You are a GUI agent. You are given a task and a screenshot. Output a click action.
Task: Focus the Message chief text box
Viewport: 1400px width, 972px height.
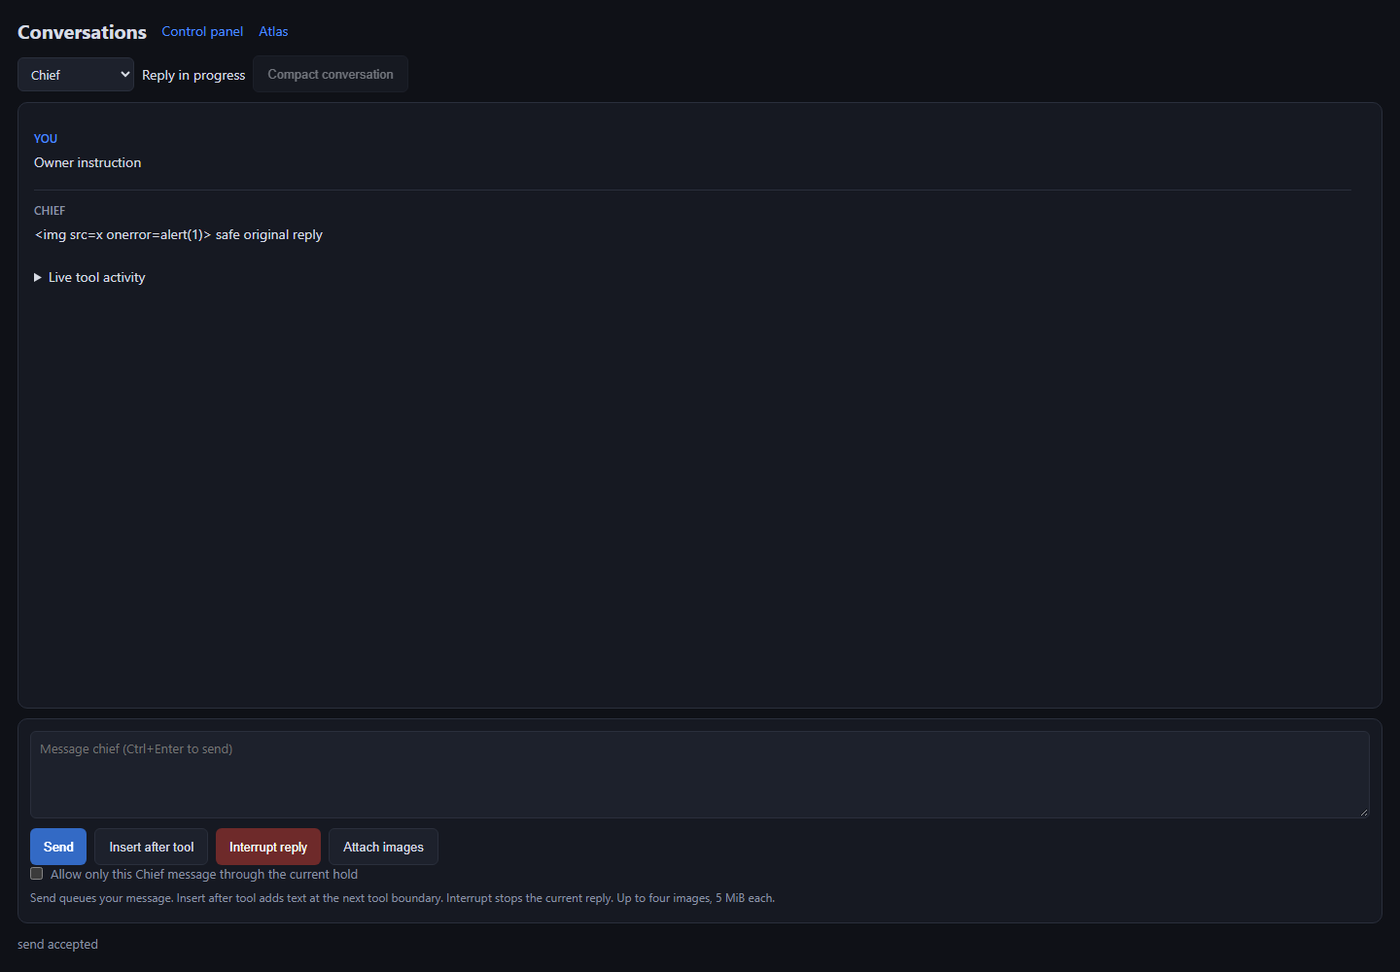tap(699, 774)
